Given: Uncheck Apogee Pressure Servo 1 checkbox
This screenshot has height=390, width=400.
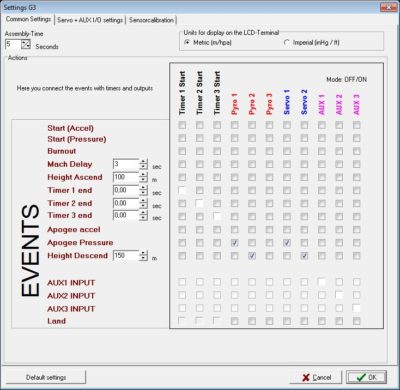Looking at the screenshot, I should pyautogui.click(x=287, y=243).
